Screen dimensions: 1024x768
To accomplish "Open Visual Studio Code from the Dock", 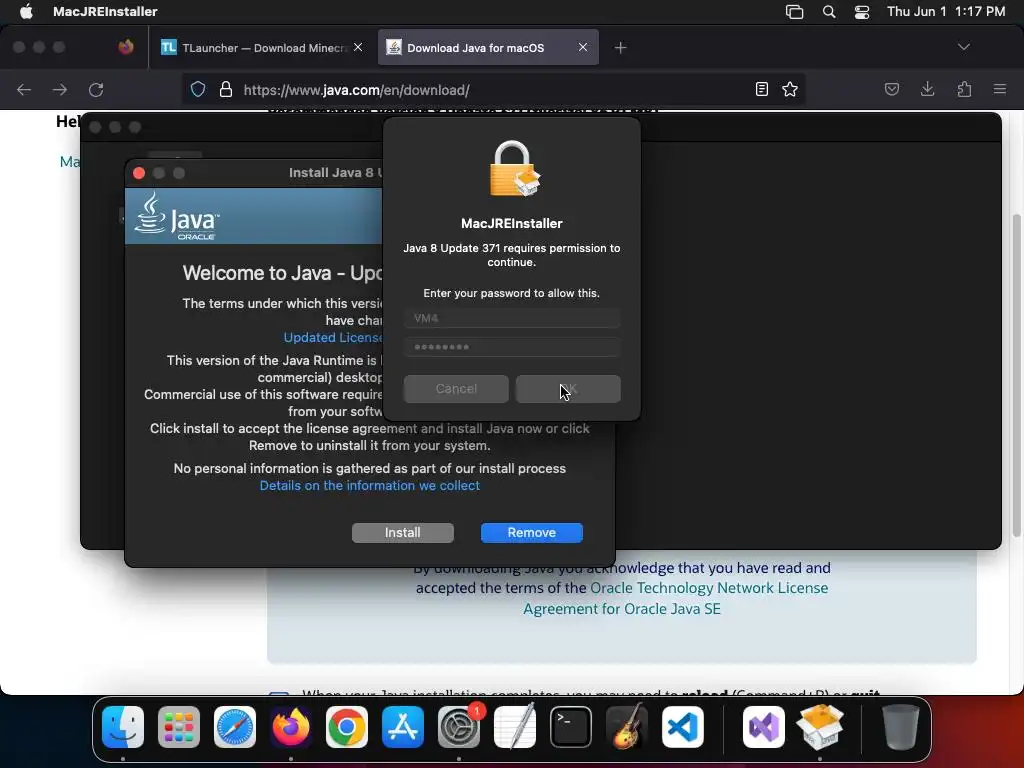I will (682, 727).
